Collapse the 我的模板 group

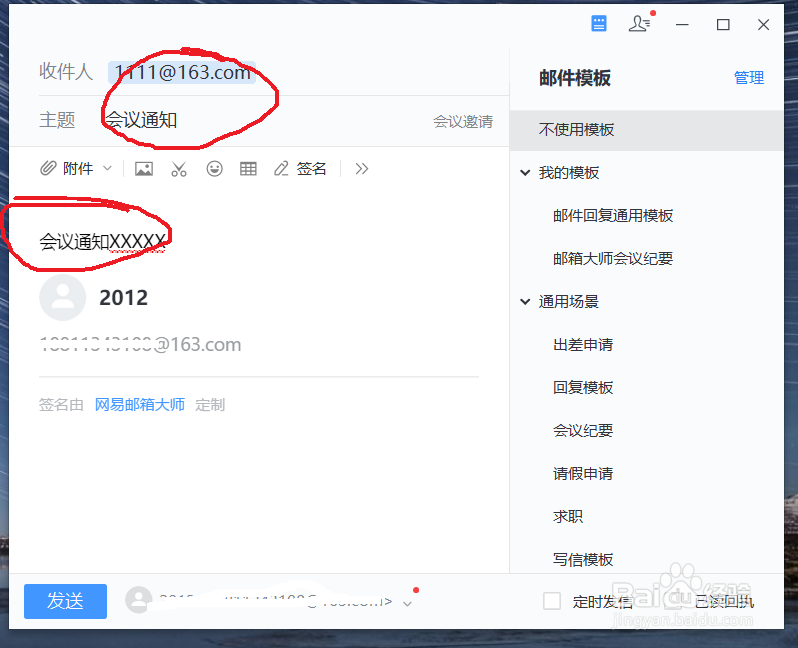tap(525, 173)
